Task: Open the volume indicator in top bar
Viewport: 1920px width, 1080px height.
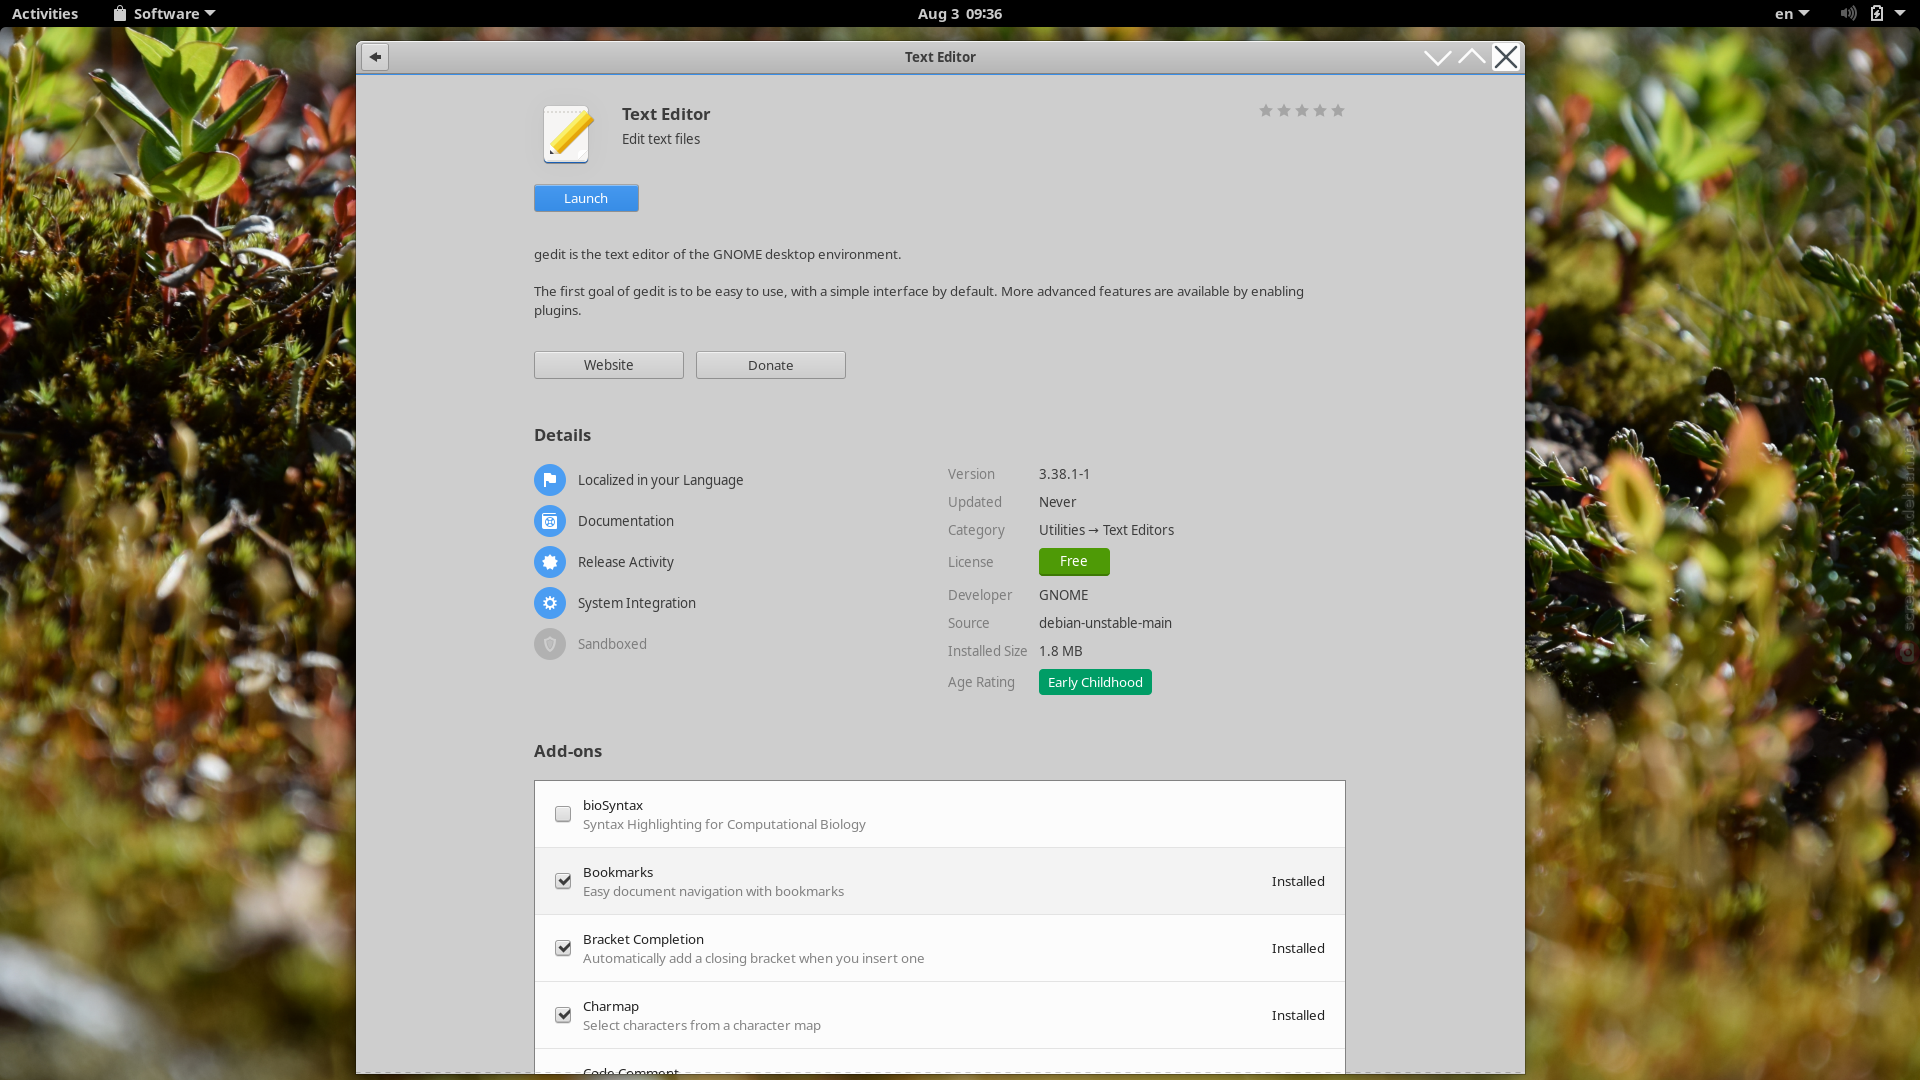Action: click(1848, 13)
